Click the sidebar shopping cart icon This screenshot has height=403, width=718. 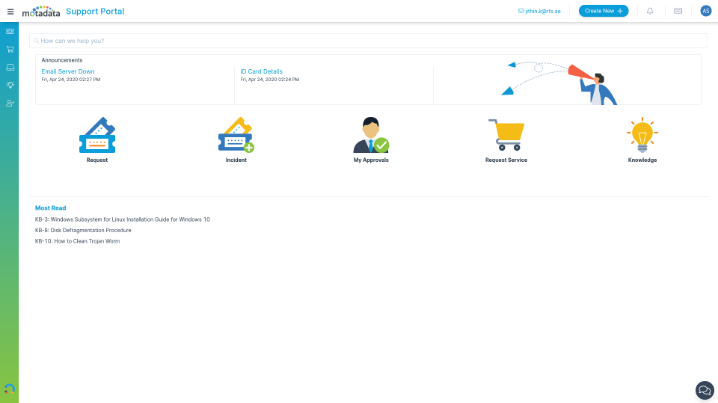tap(10, 49)
